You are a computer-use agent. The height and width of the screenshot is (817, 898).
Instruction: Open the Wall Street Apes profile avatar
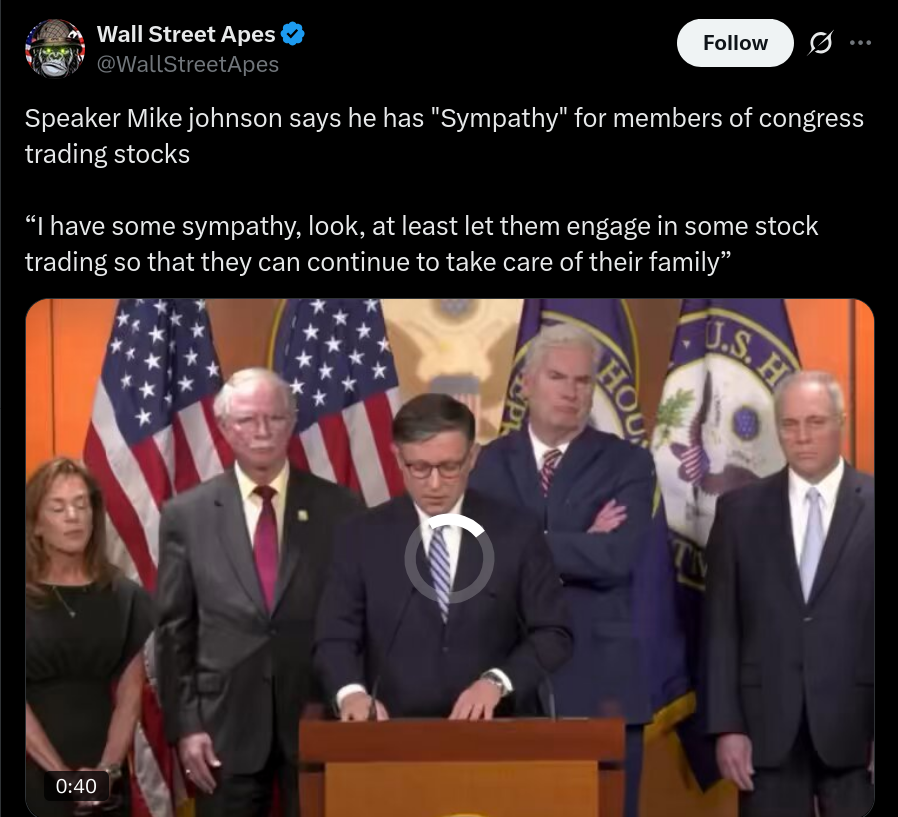point(54,48)
